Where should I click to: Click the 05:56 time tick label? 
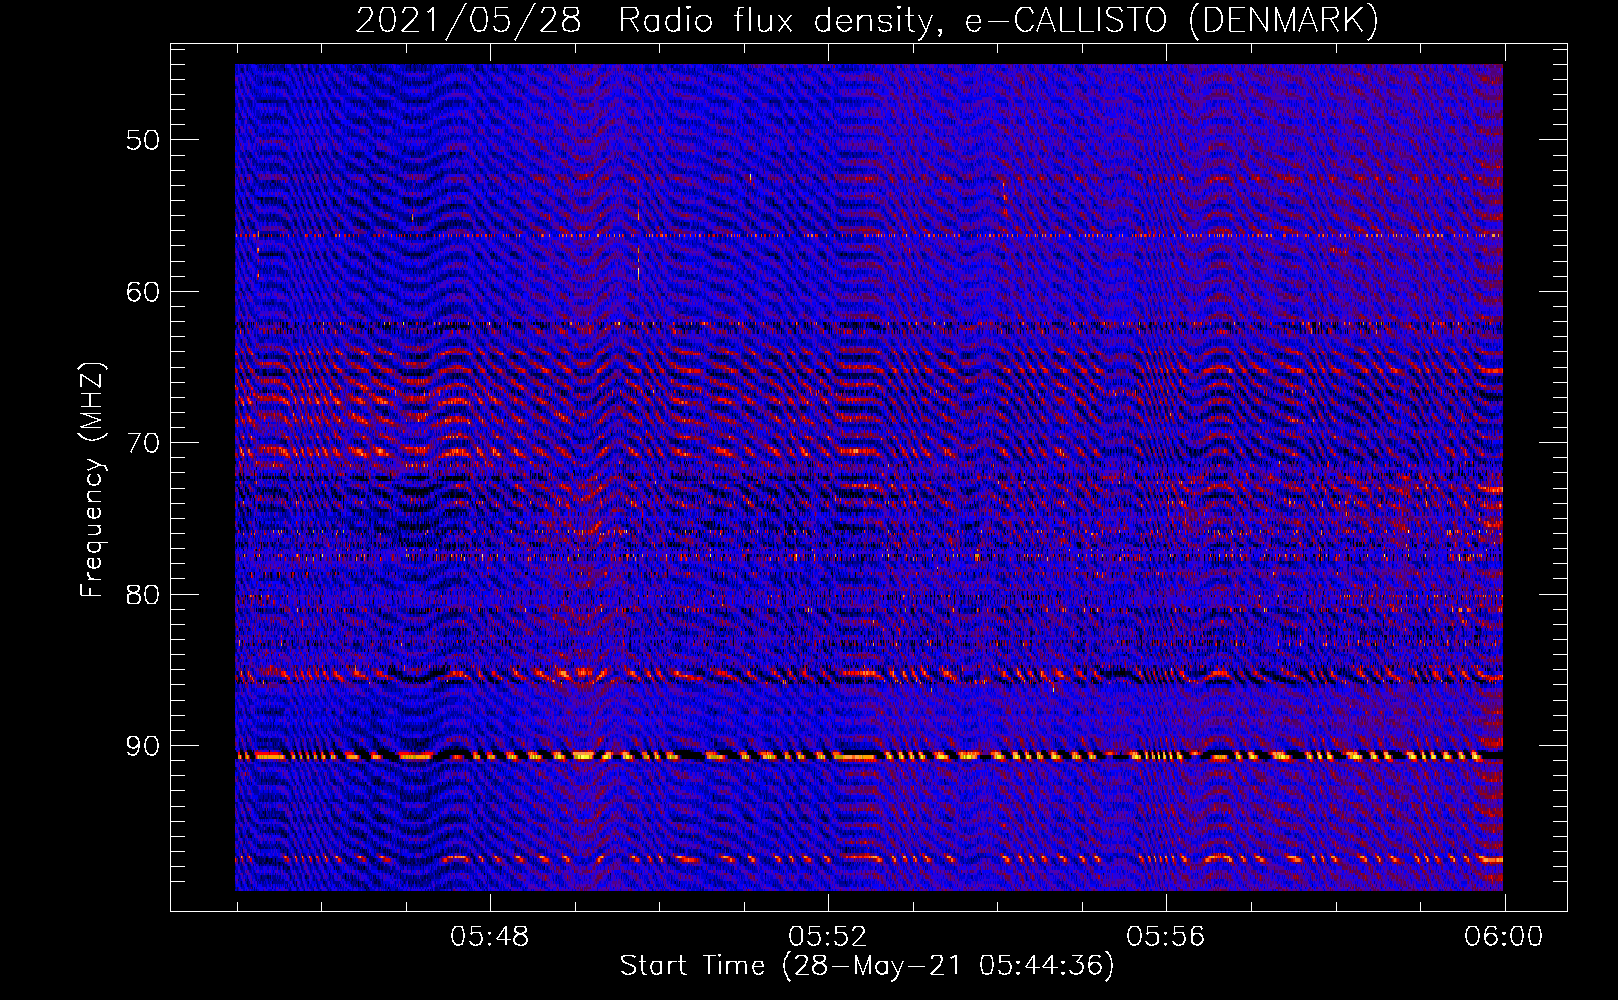1166,937
